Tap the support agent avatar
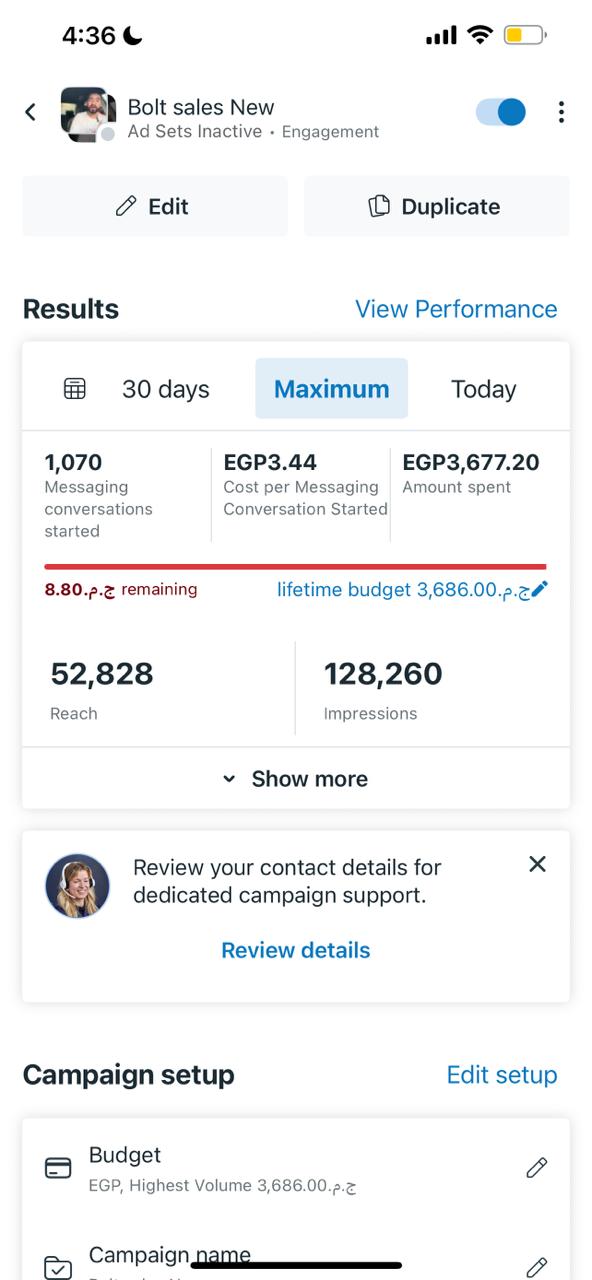 [x=77, y=886]
